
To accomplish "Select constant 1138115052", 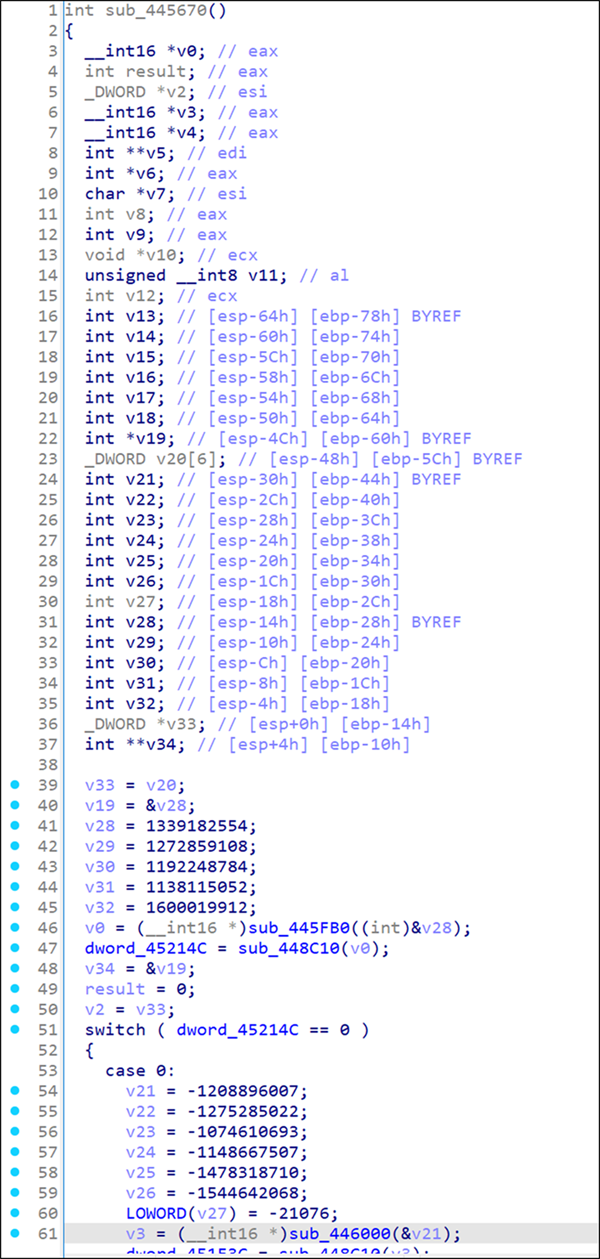I will (x=199, y=887).
